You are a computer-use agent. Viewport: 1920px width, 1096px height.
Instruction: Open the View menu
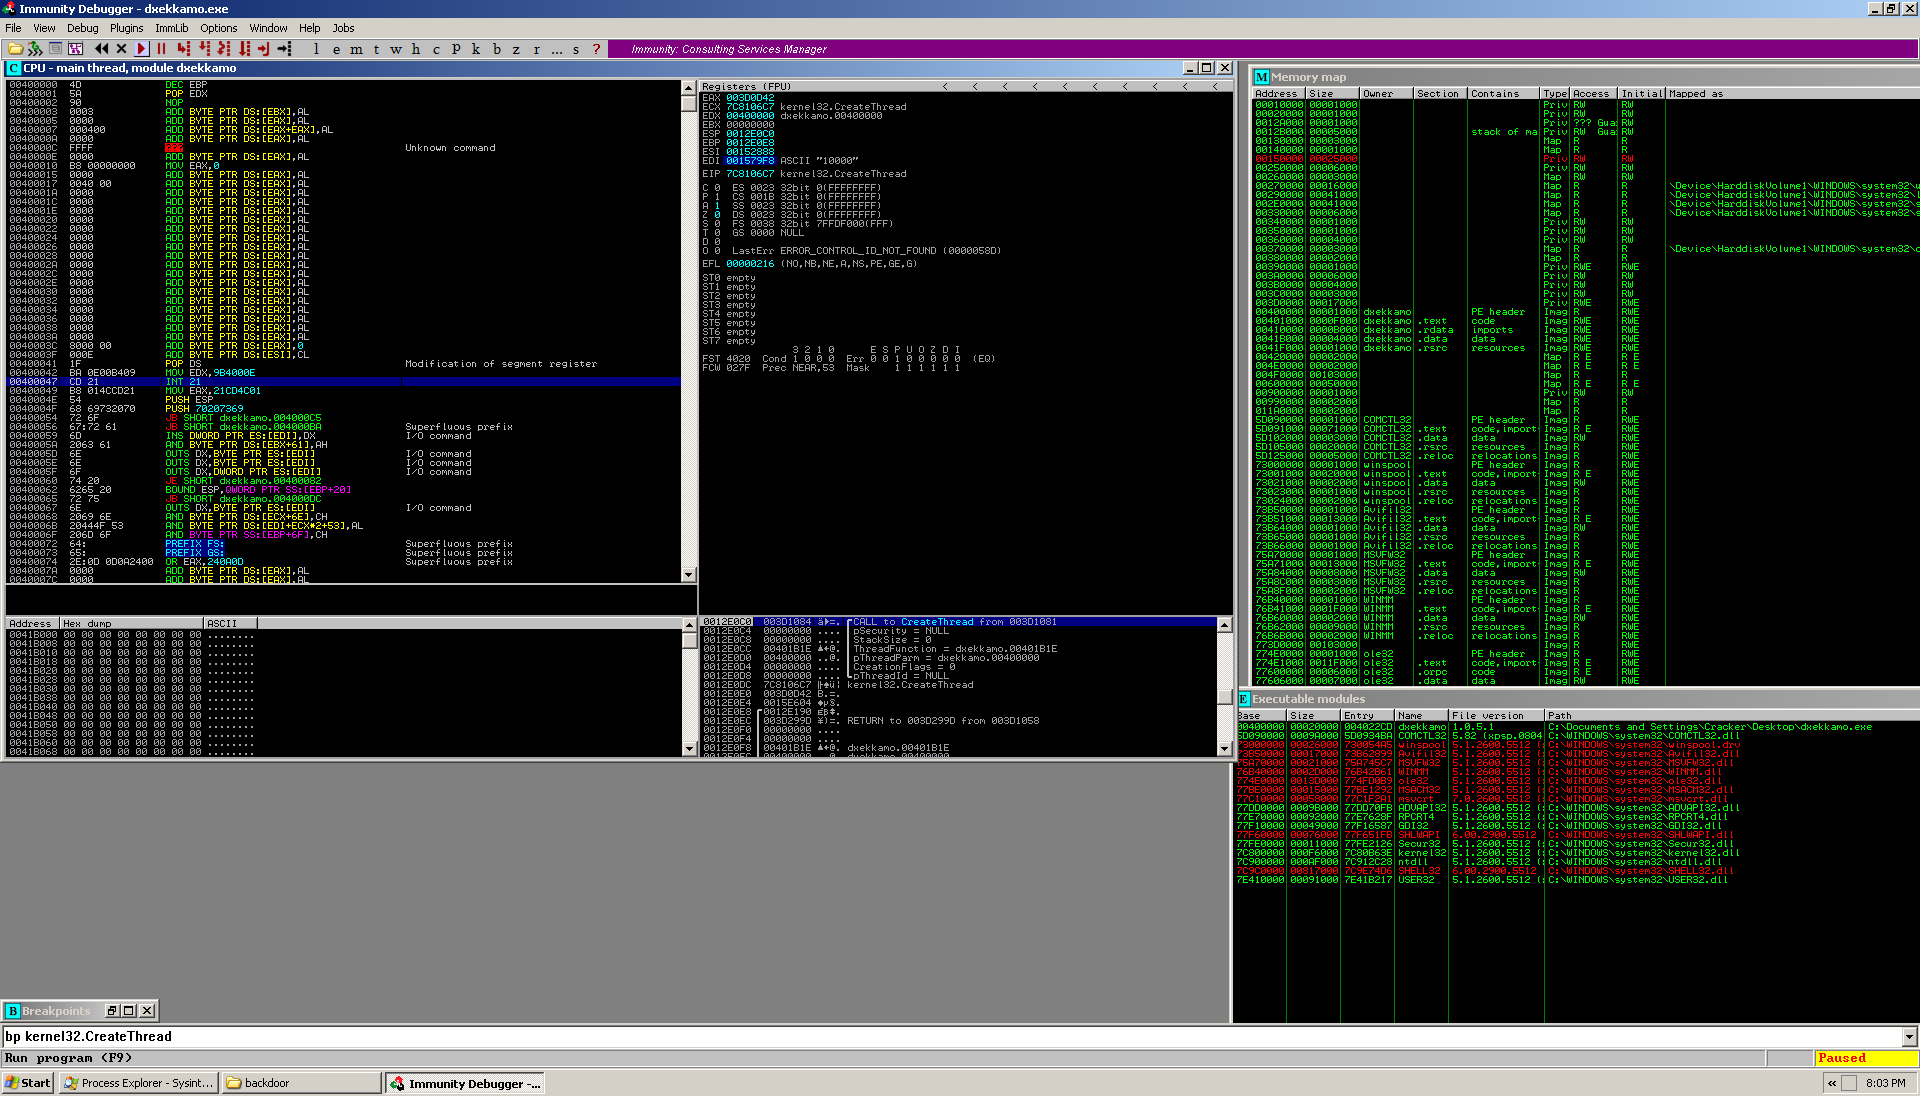[44, 28]
